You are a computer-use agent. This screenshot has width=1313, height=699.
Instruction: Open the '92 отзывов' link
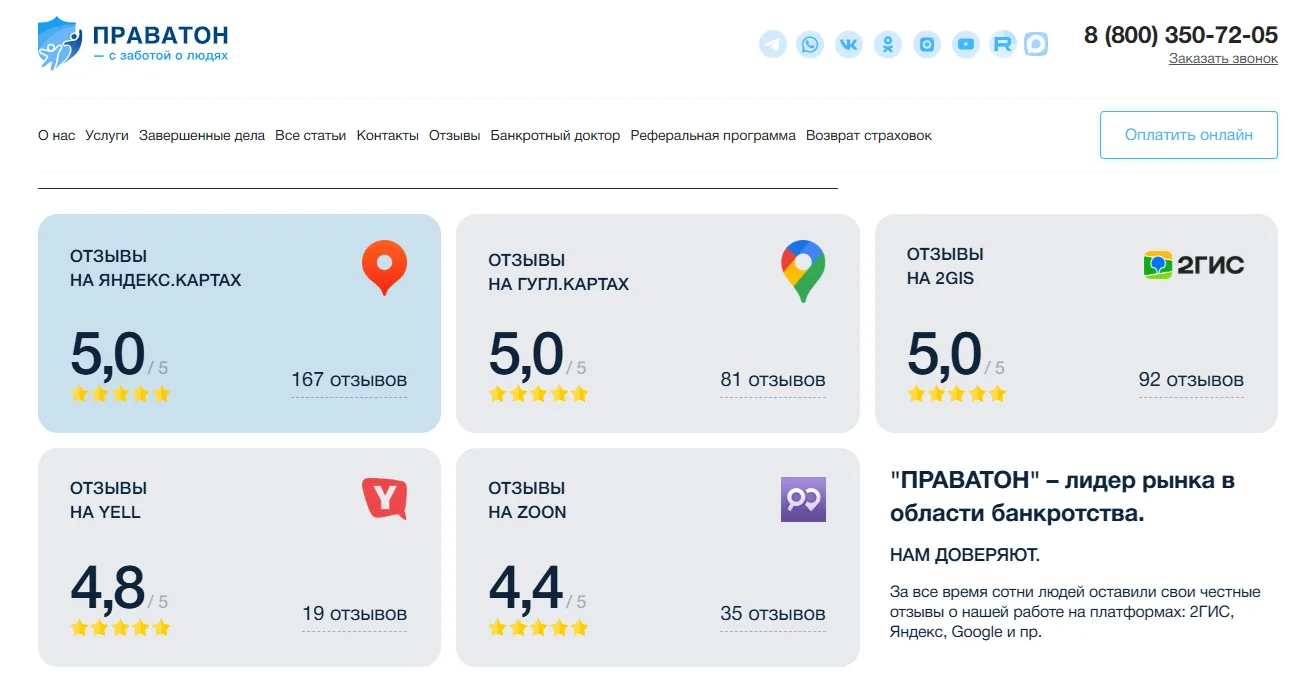coord(1191,380)
